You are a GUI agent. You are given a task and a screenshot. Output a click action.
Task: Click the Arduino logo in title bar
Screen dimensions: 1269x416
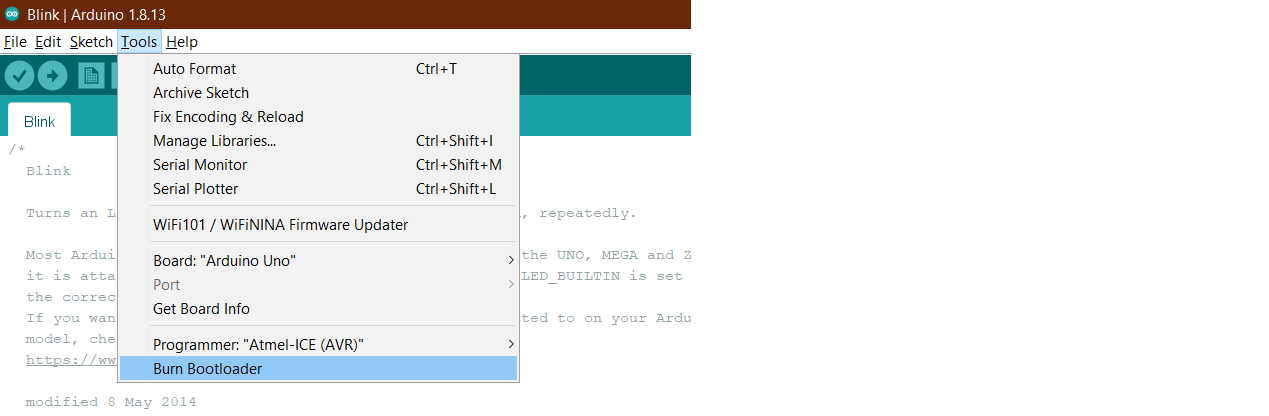pos(12,14)
